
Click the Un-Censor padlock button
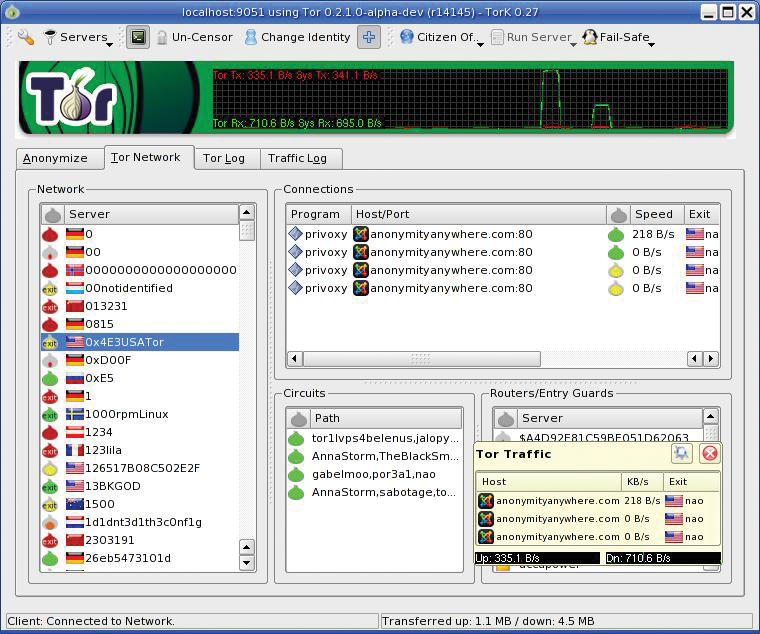click(194, 37)
